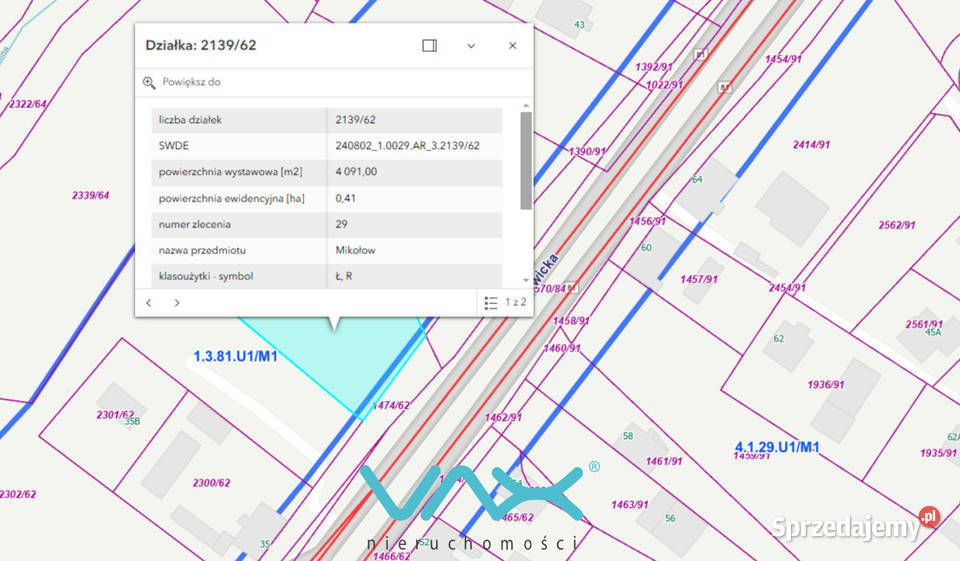Click the Powiększ do magnifier icon
This screenshot has height=561, width=960.
click(x=149, y=82)
